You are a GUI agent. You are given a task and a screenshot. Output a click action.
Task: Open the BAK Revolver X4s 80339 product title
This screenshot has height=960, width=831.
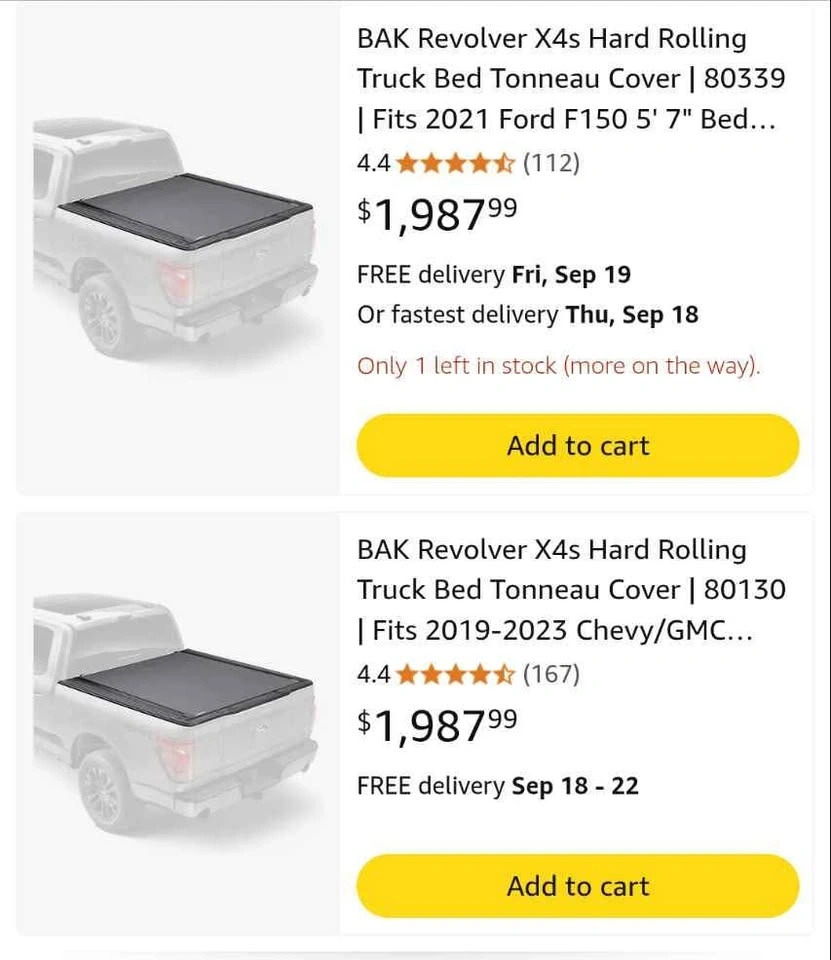click(x=570, y=79)
